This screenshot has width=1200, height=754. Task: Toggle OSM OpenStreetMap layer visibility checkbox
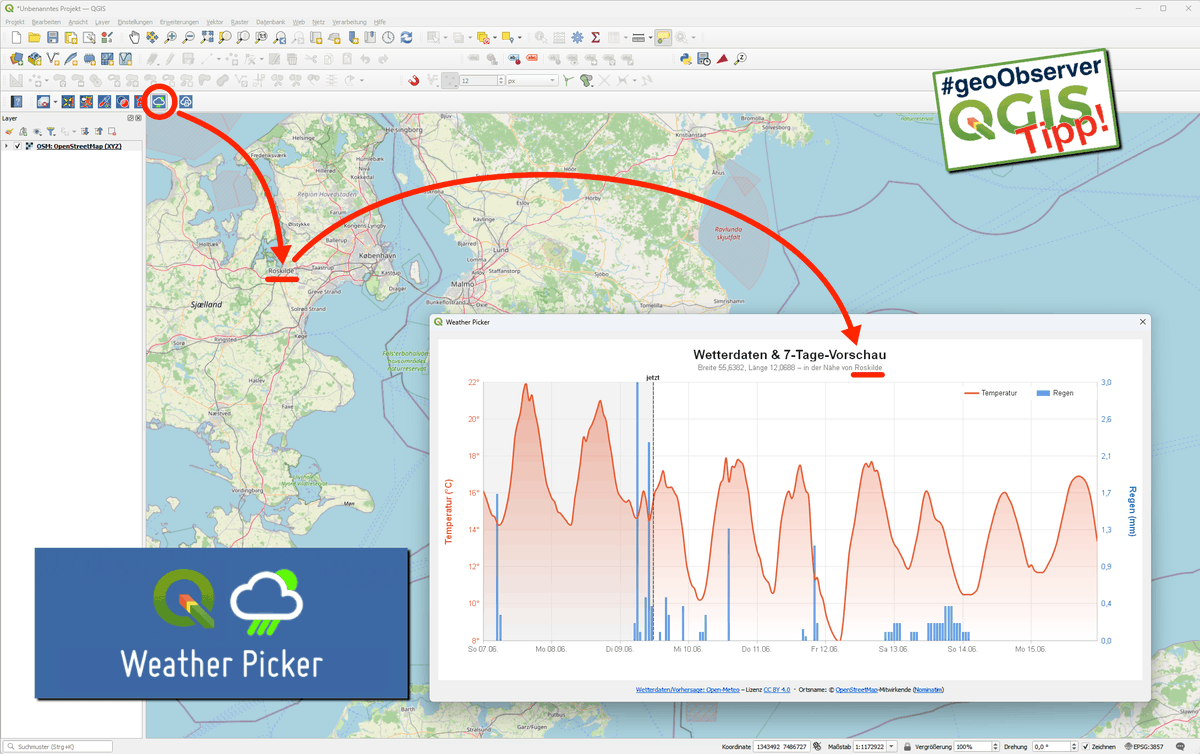(x=17, y=146)
